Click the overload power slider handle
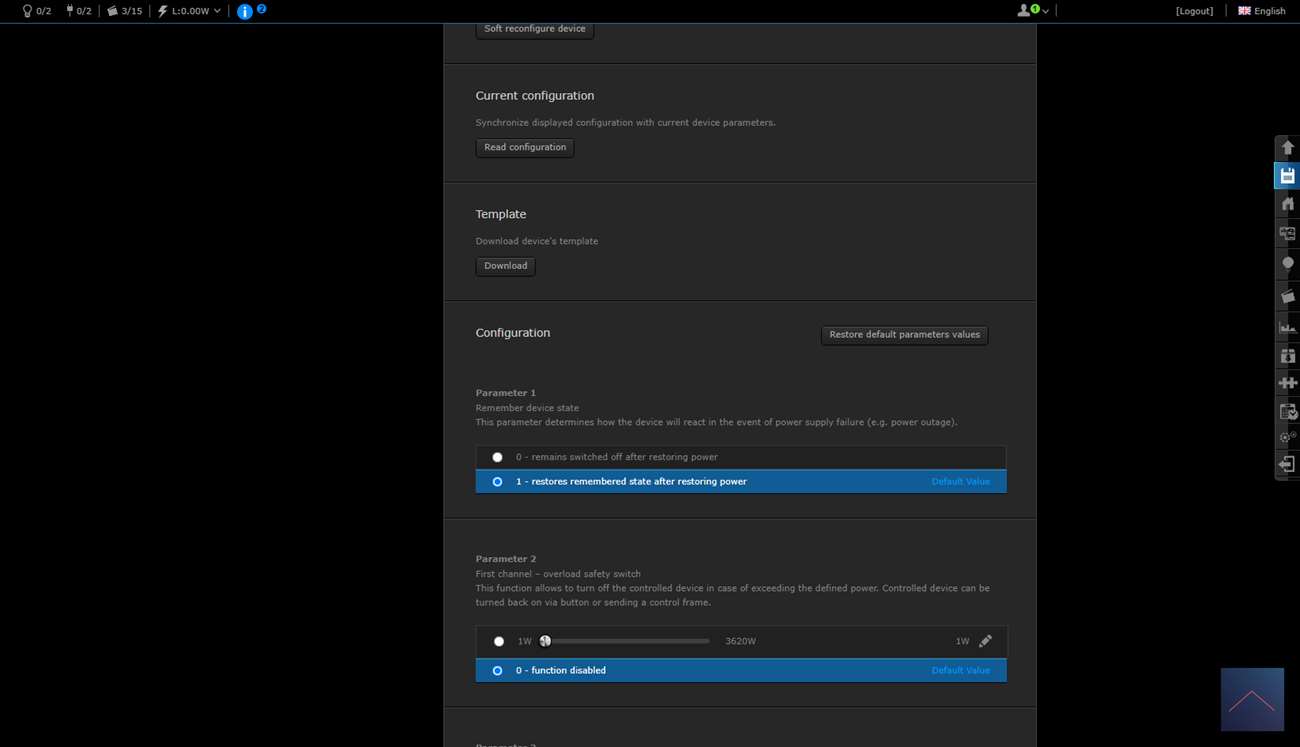The image size is (1300, 747). point(545,641)
